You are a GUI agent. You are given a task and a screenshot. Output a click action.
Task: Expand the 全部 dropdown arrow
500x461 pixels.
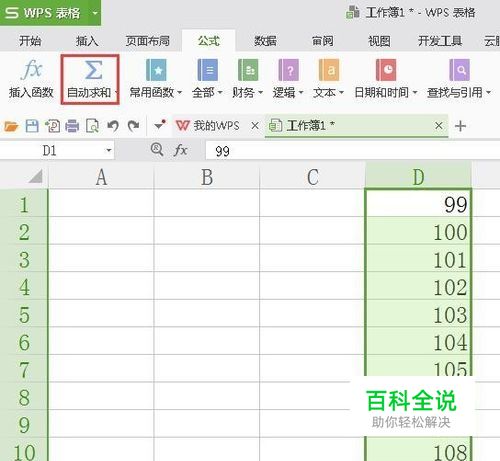[220, 92]
